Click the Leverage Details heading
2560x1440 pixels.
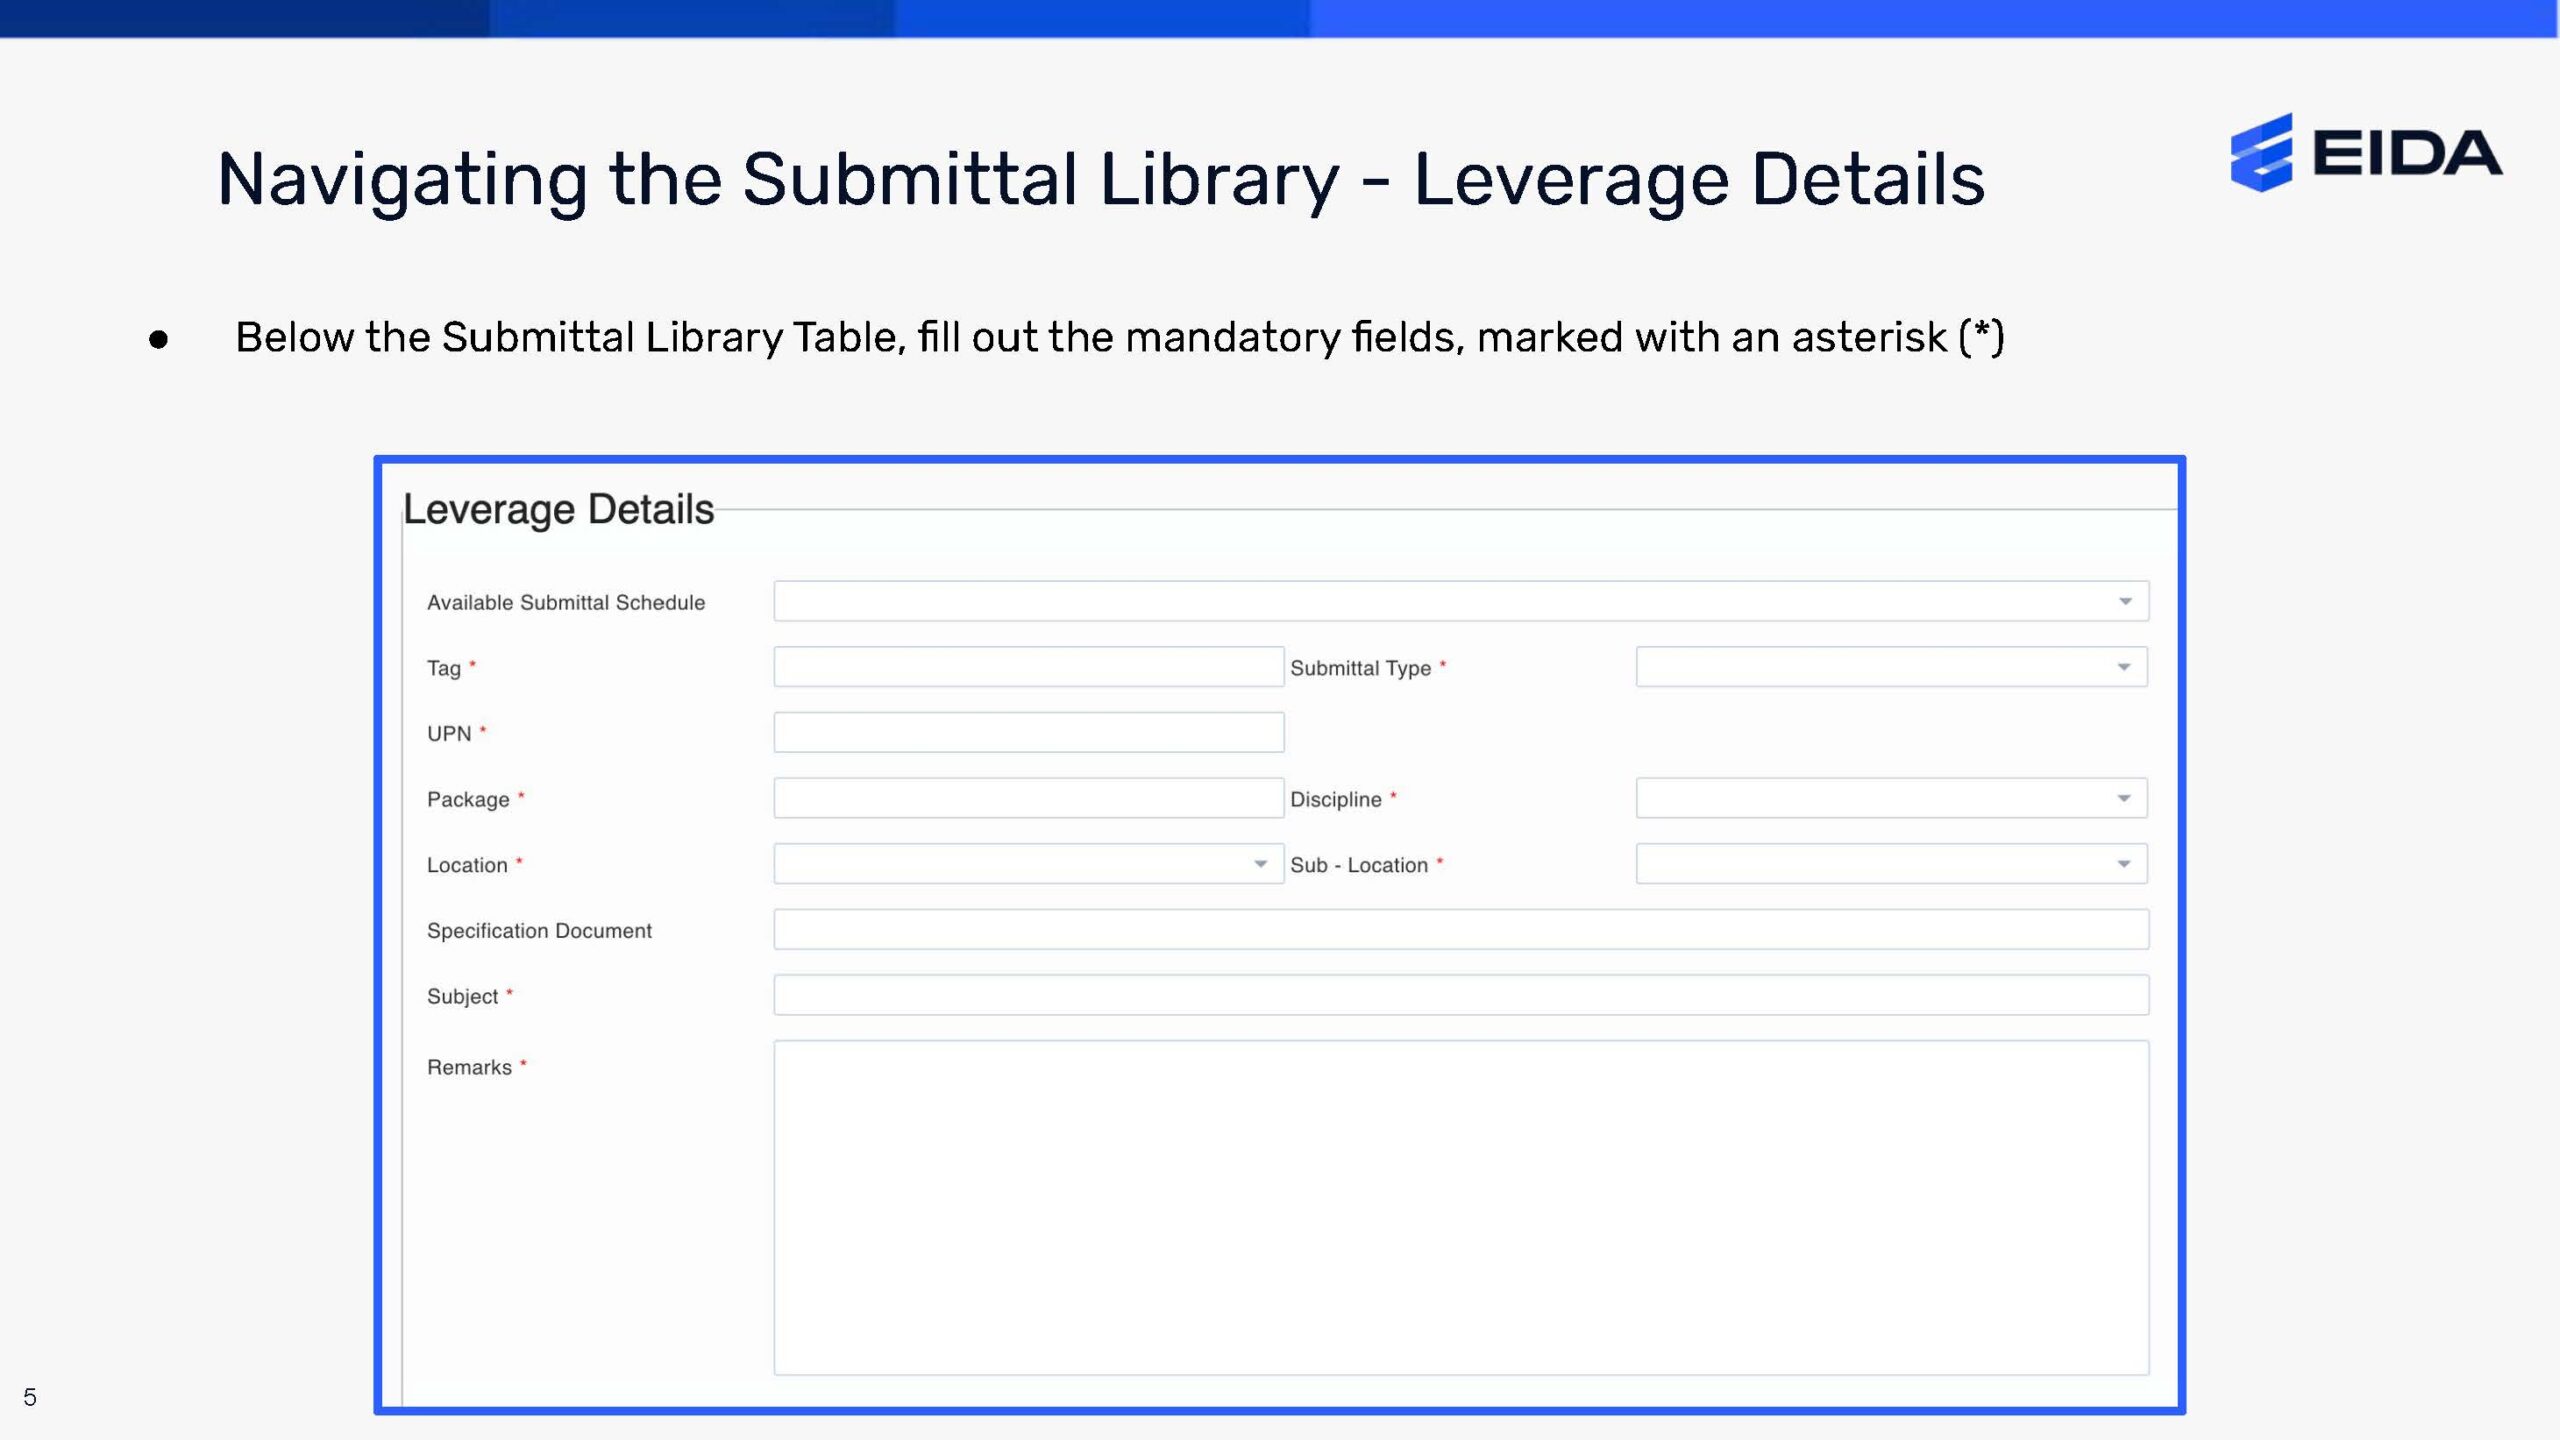coord(558,510)
